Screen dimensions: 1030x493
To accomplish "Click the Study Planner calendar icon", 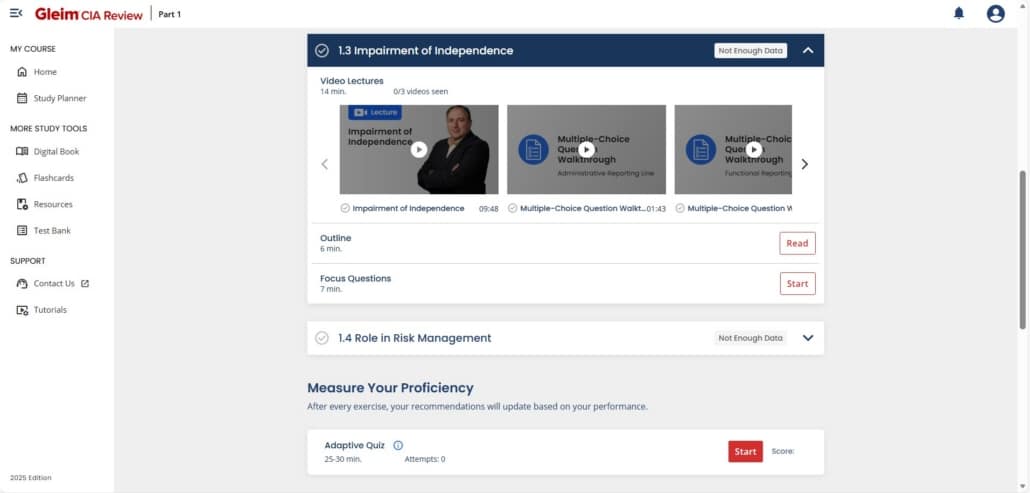I will click(22, 98).
